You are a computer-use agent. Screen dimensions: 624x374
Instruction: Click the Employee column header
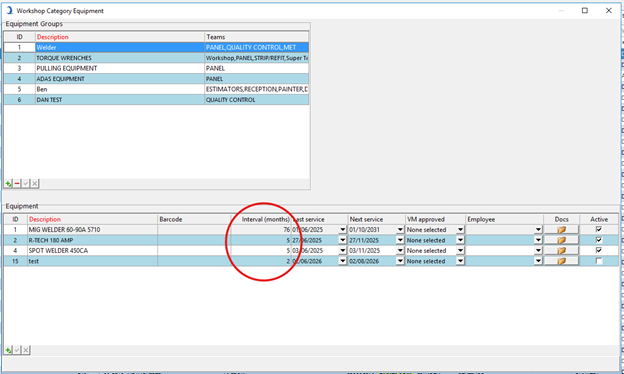505,219
